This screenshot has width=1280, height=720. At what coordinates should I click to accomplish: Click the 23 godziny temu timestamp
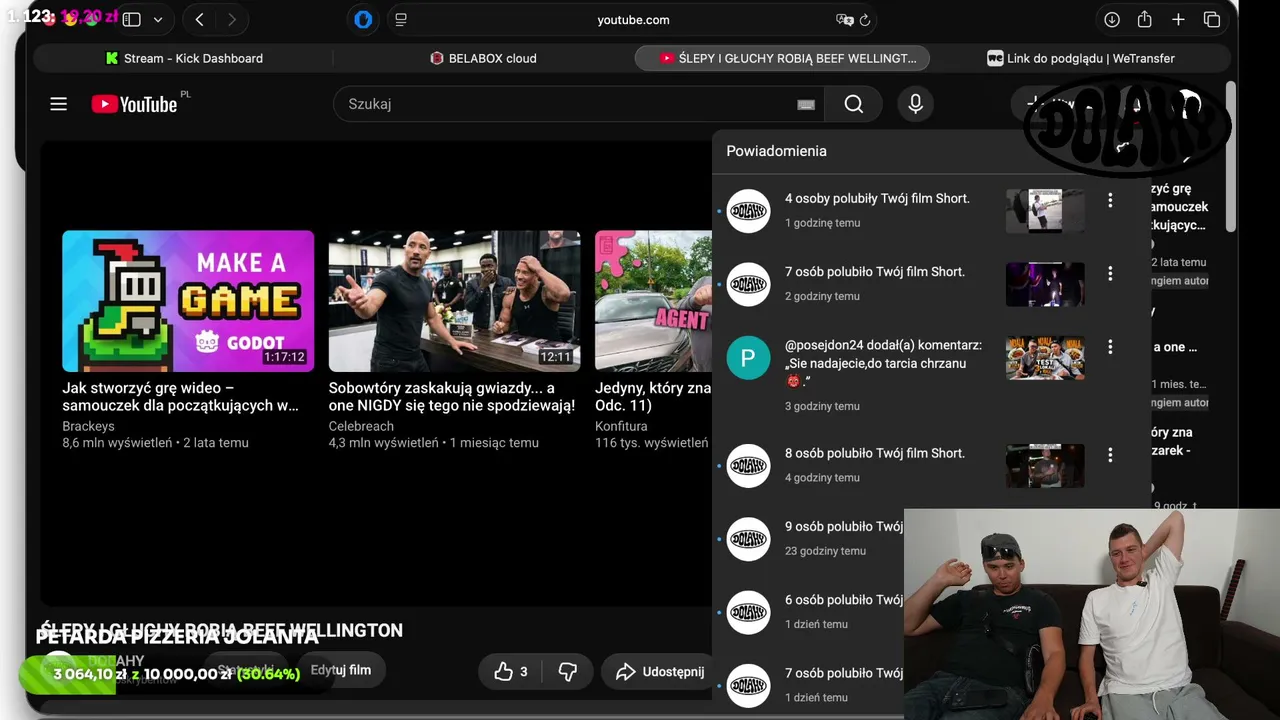[x=825, y=551]
